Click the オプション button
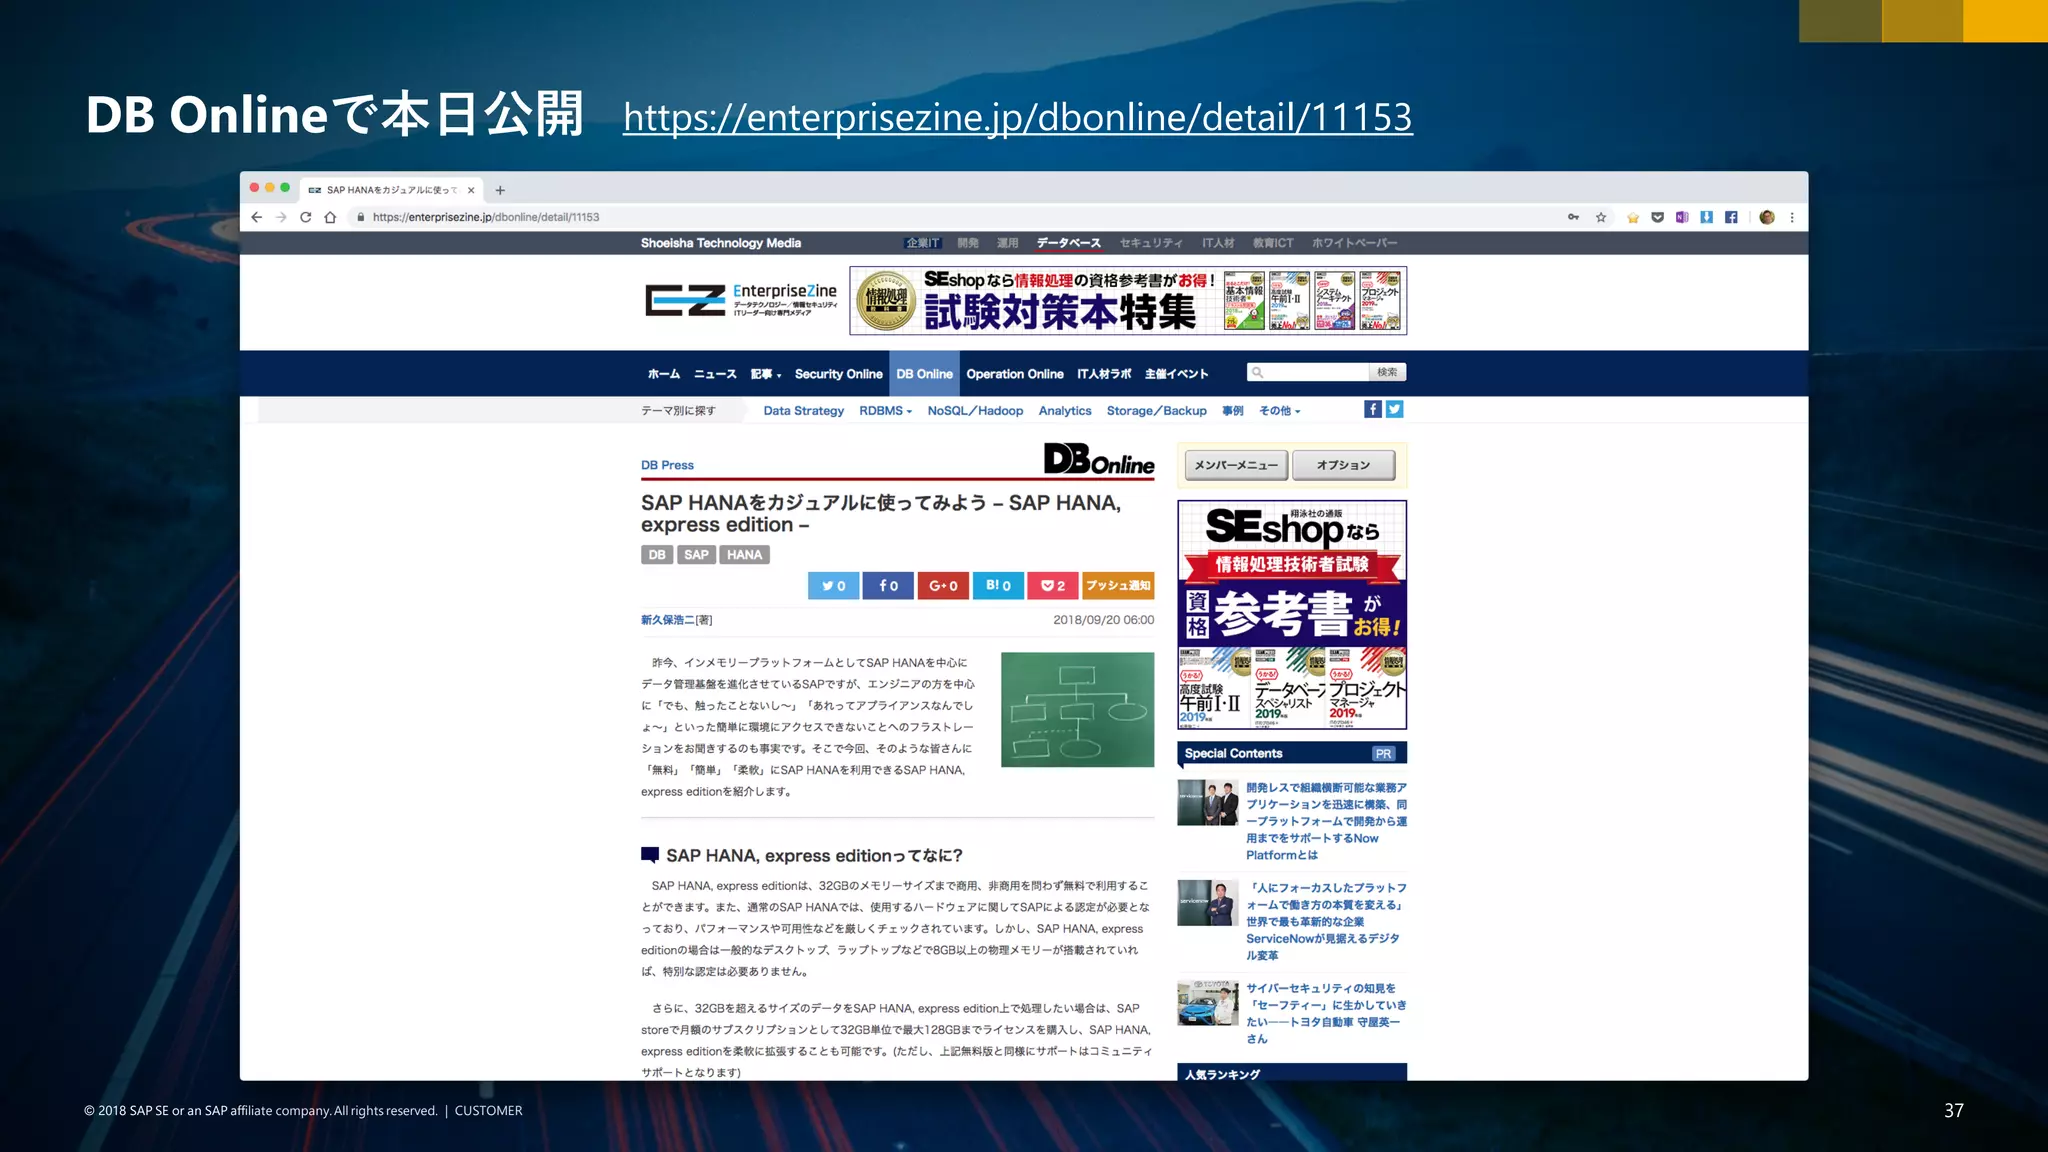 1343,465
